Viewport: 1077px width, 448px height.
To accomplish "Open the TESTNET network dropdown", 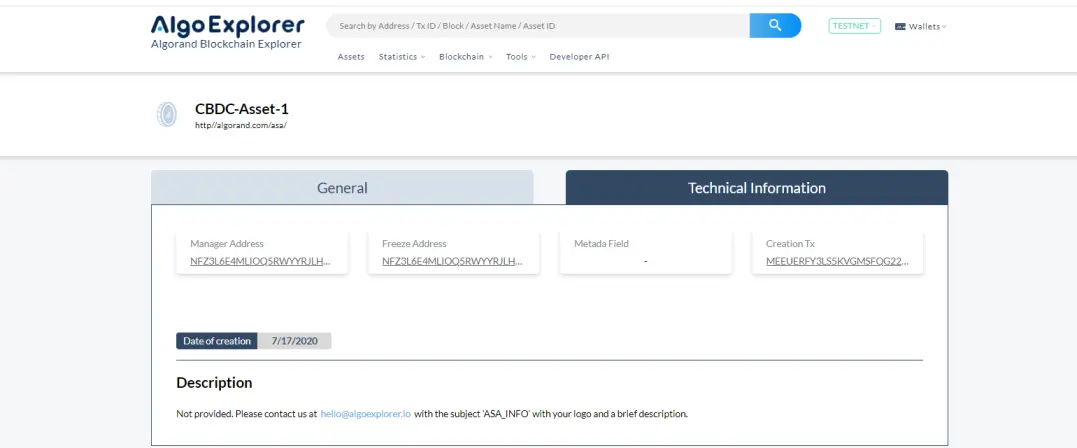I will tap(854, 26).
